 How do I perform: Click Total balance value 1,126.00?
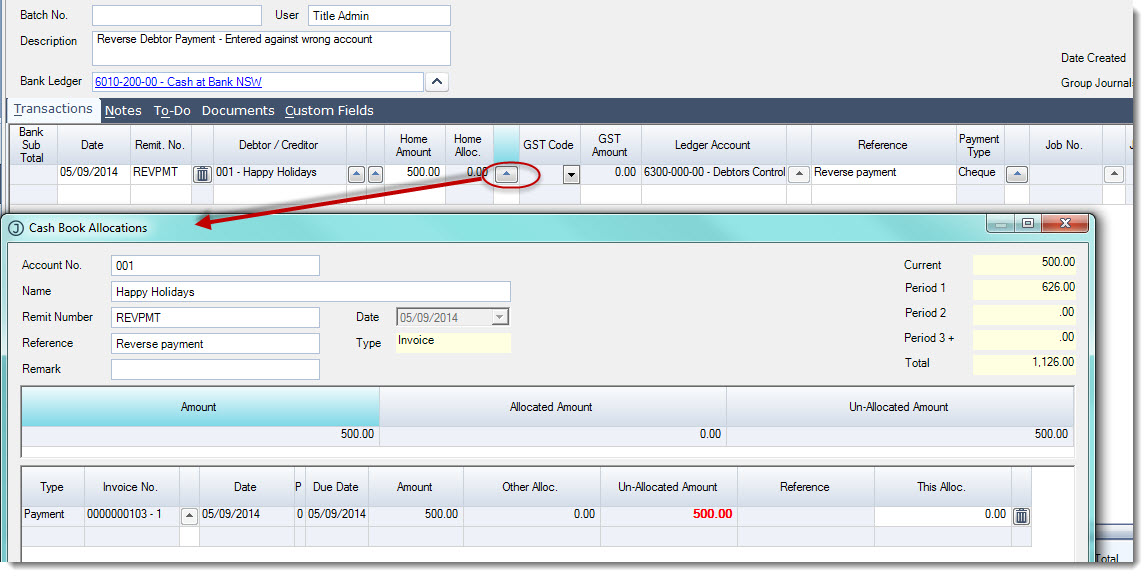coord(1024,363)
